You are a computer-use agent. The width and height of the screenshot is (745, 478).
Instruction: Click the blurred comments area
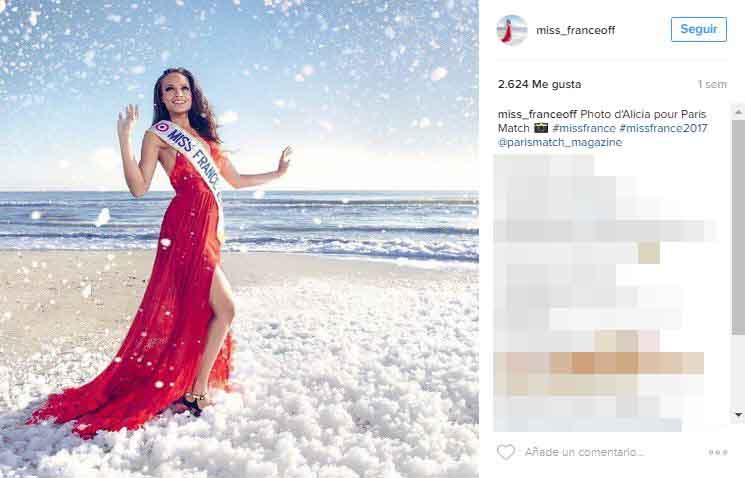(x=603, y=294)
